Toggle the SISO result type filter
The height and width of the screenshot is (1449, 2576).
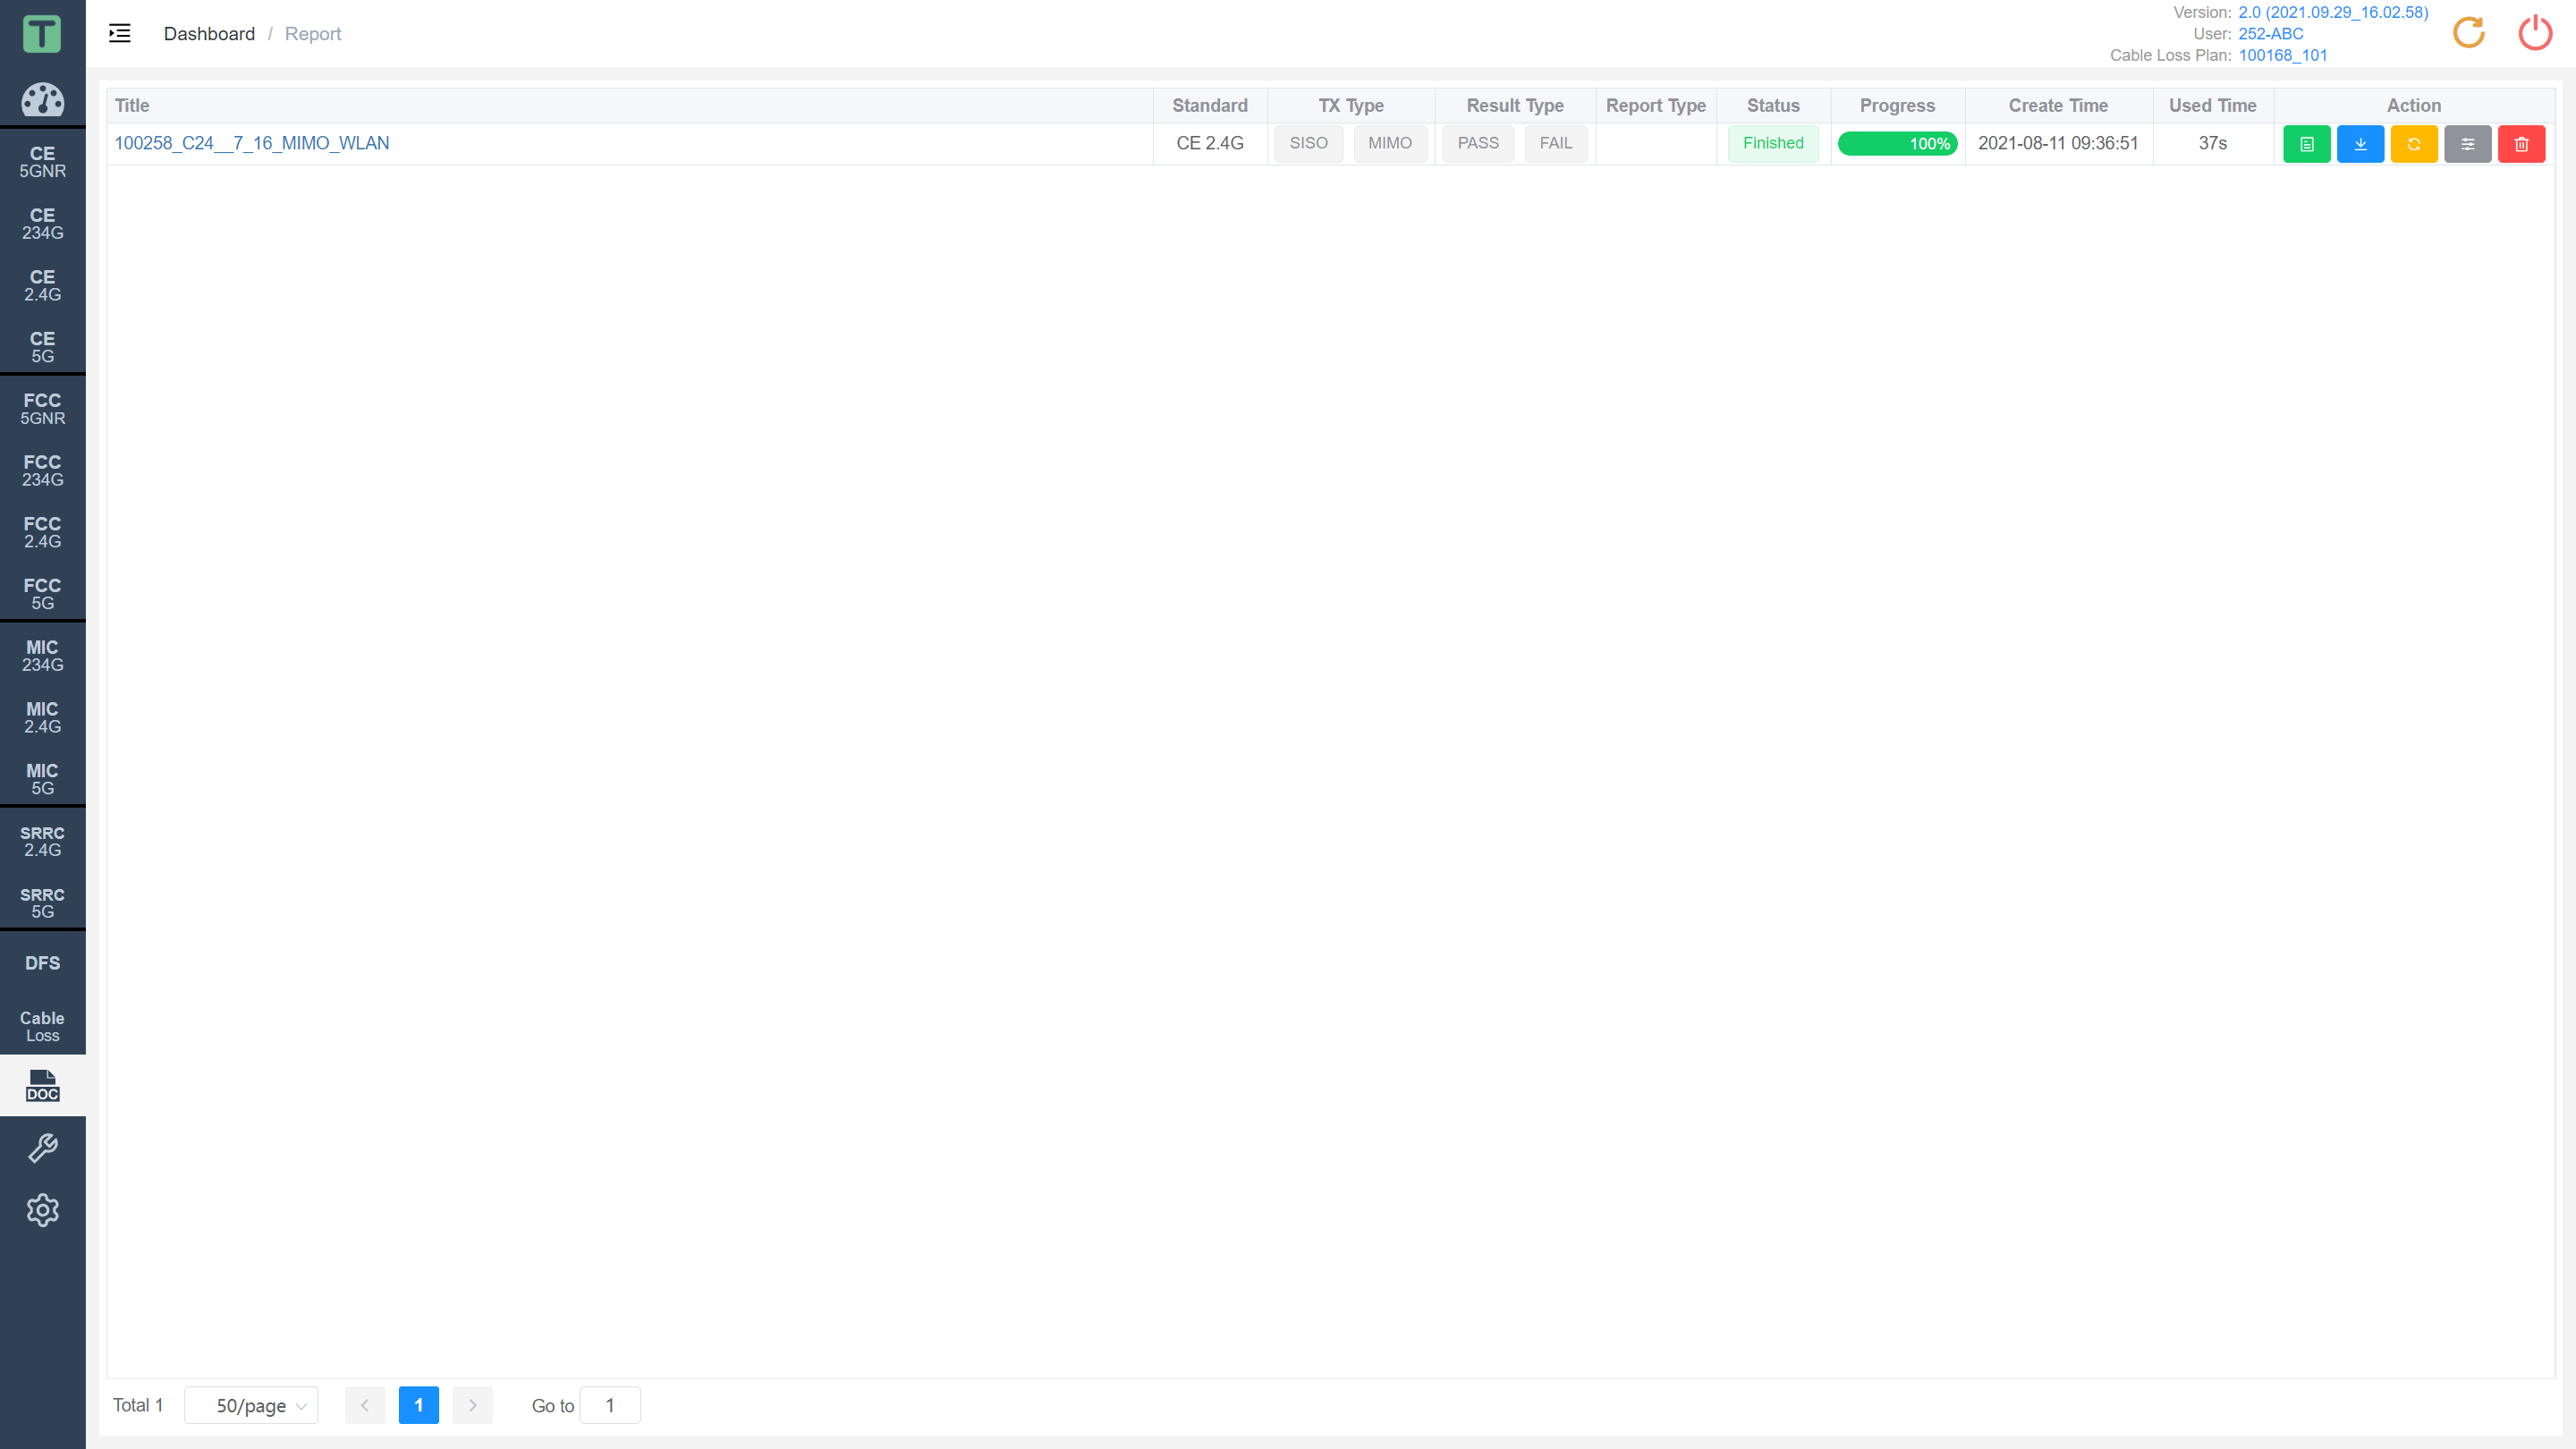point(1309,143)
